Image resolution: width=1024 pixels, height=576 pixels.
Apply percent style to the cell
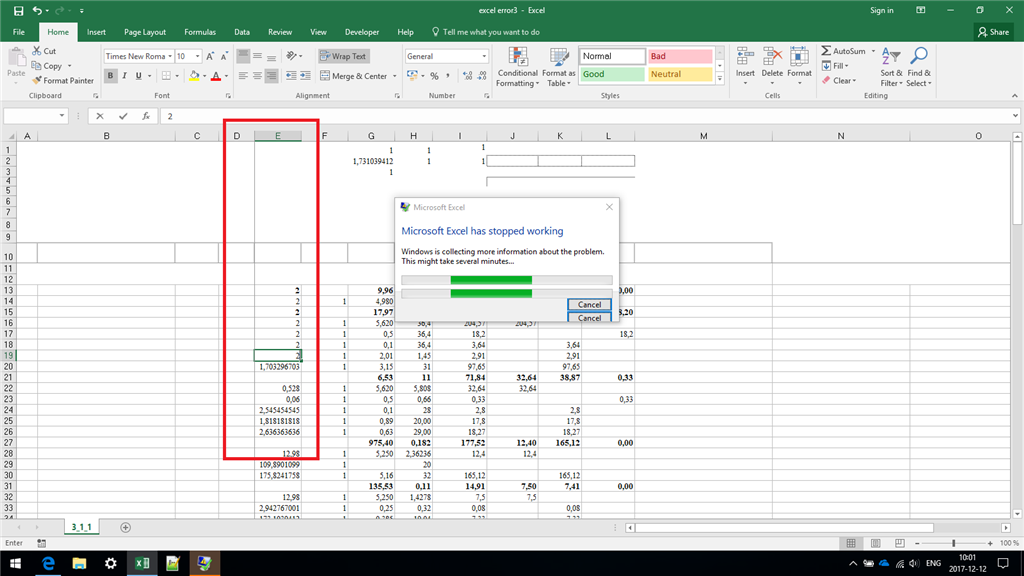click(x=434, y=76)
